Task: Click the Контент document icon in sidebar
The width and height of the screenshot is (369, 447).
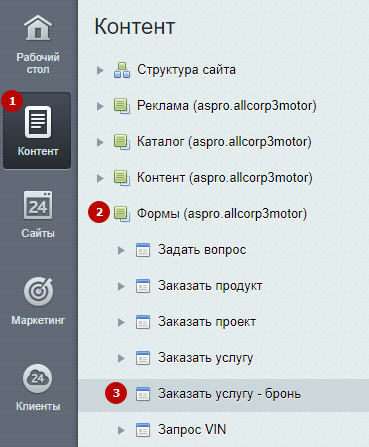Action: [38, 122]
